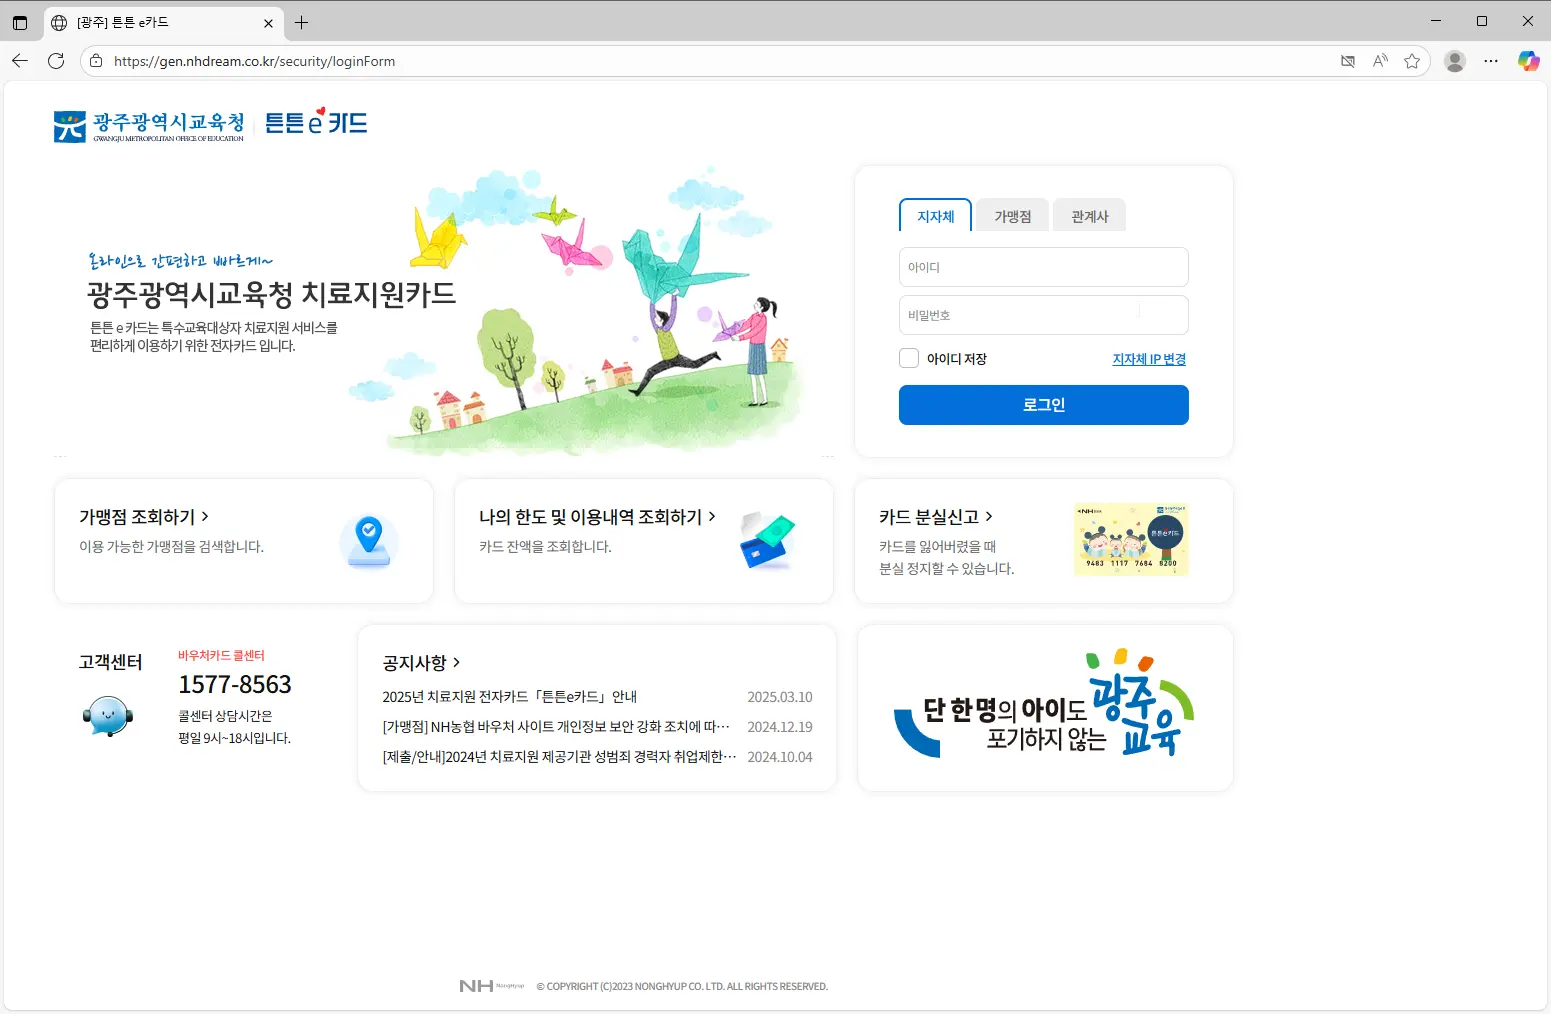Open the browser profile avatar icon
The width and height of the screenshot is (1551, 1014).
point(1455,61)
